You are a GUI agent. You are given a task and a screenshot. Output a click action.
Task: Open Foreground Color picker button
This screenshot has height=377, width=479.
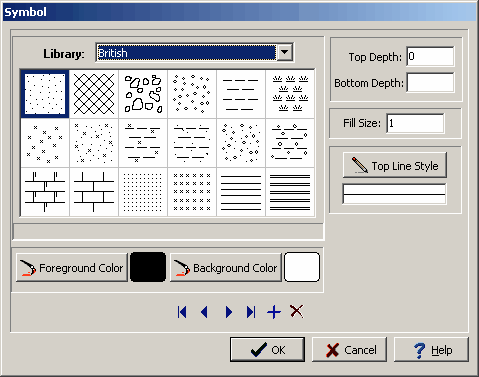[x=72, y=268]
